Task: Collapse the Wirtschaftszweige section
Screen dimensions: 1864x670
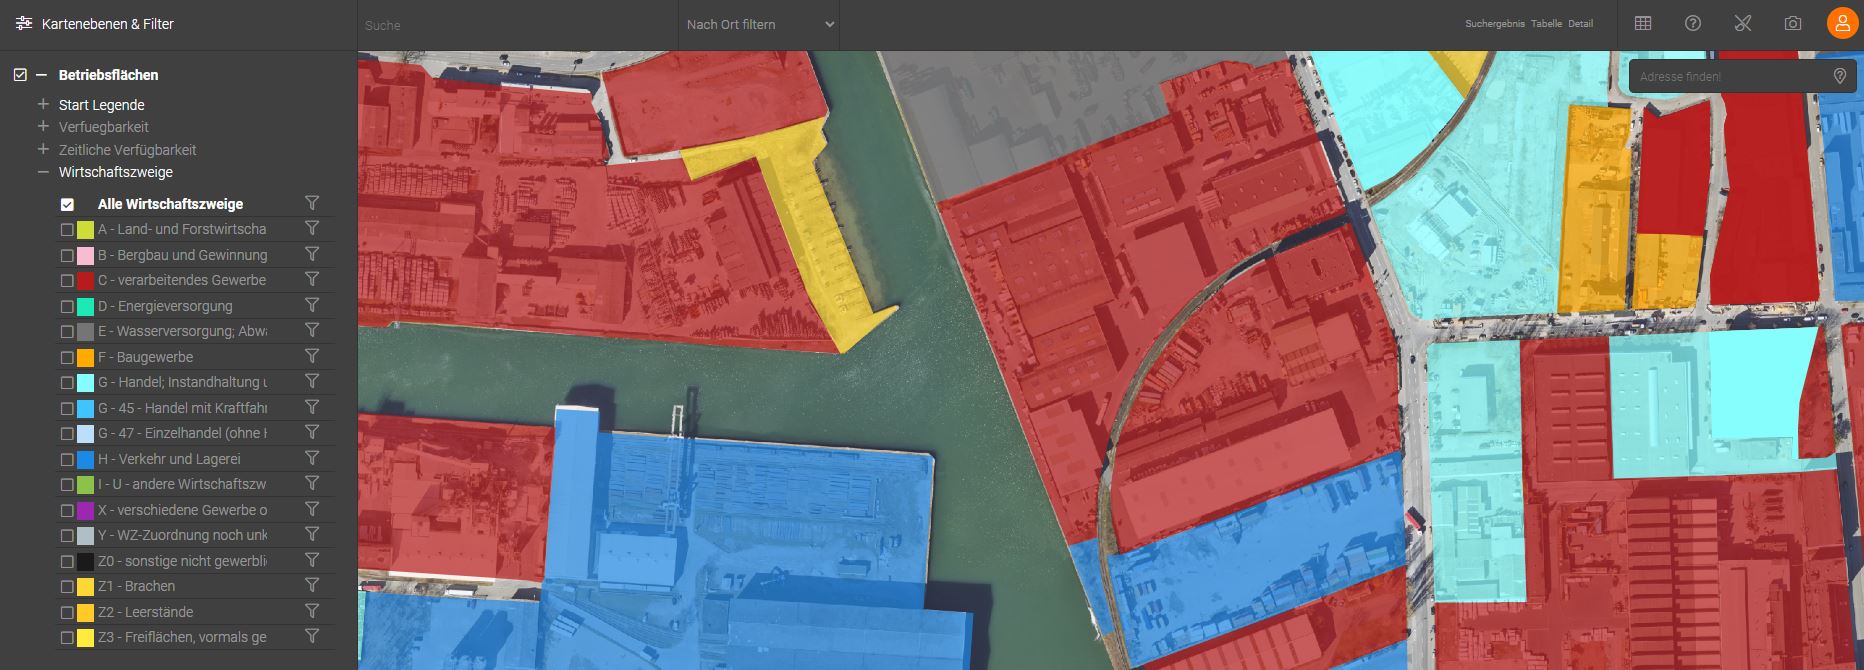Action: [43, 172]
